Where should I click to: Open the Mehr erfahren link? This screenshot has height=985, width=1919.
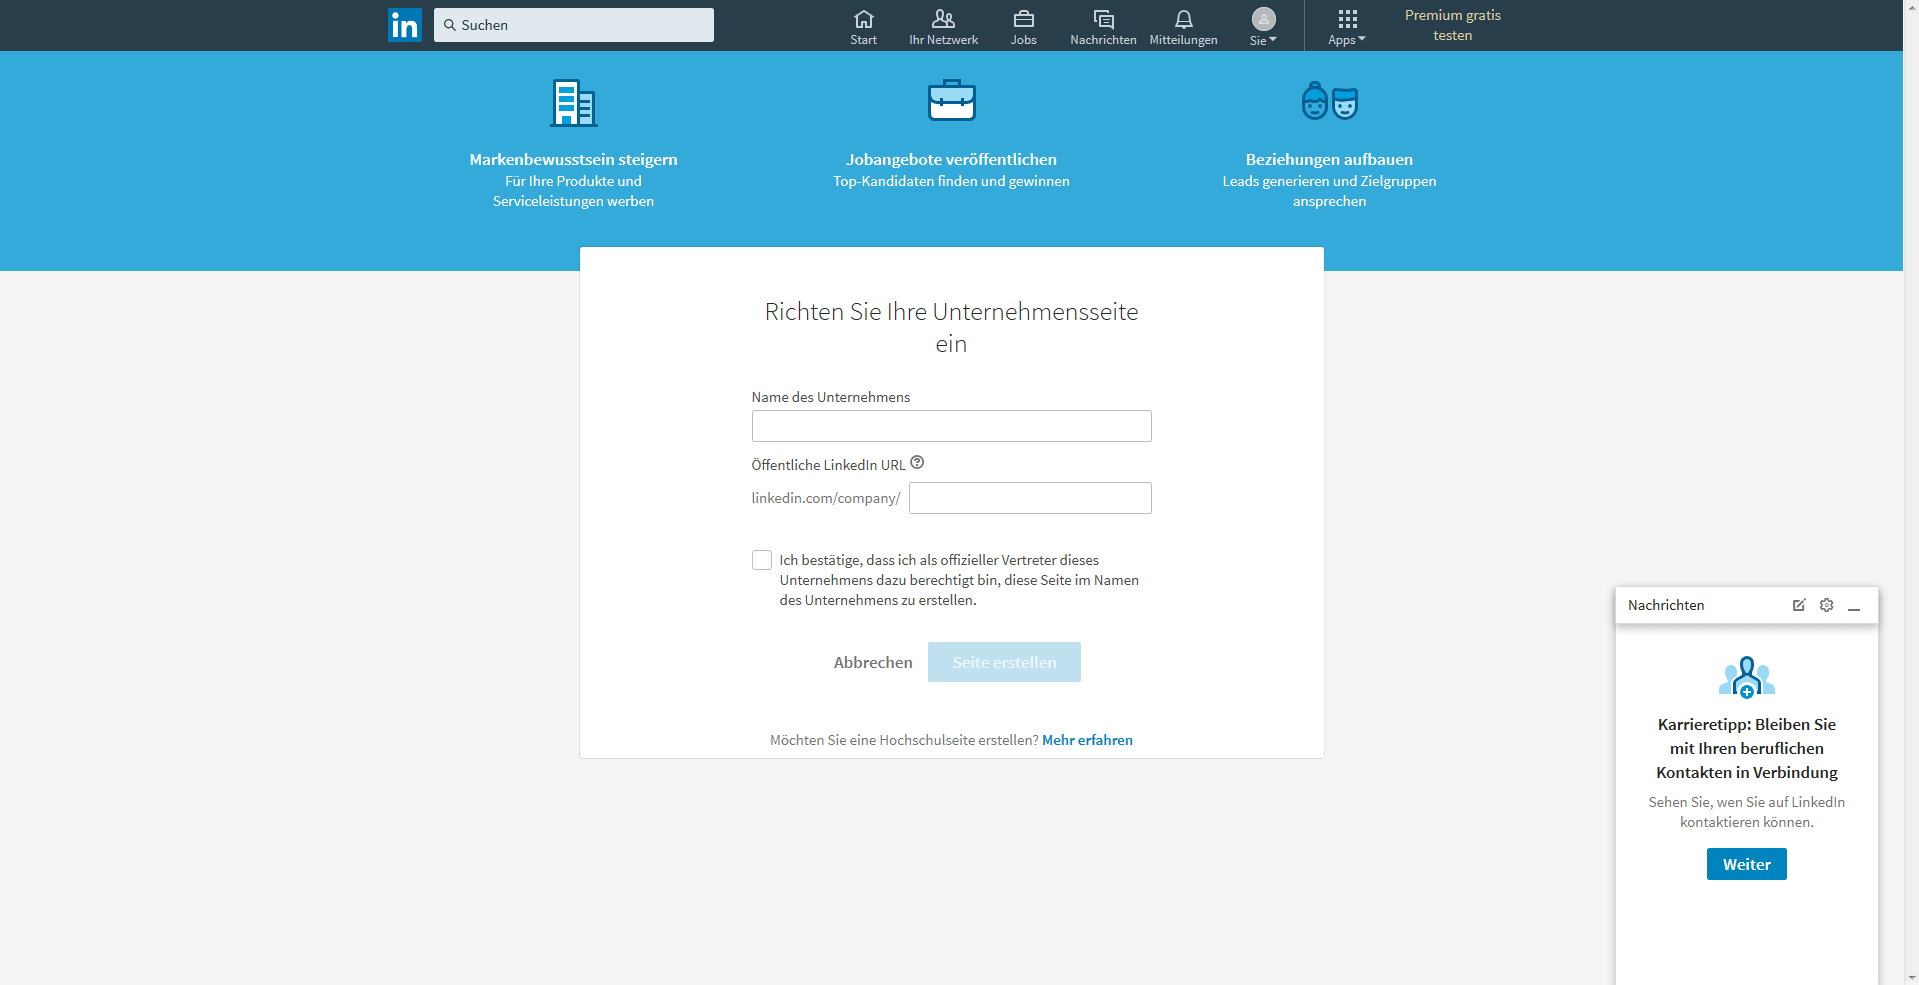tap(1087, 740)
